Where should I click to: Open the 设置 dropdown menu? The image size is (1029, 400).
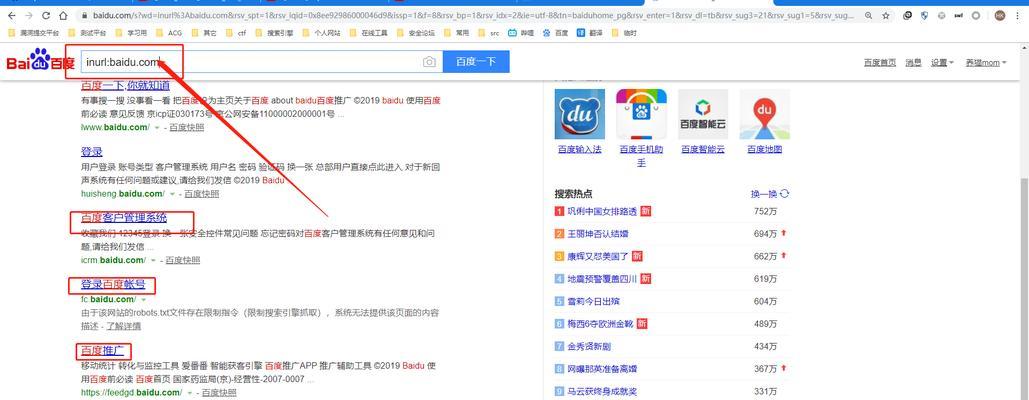(x=942, y=63)
